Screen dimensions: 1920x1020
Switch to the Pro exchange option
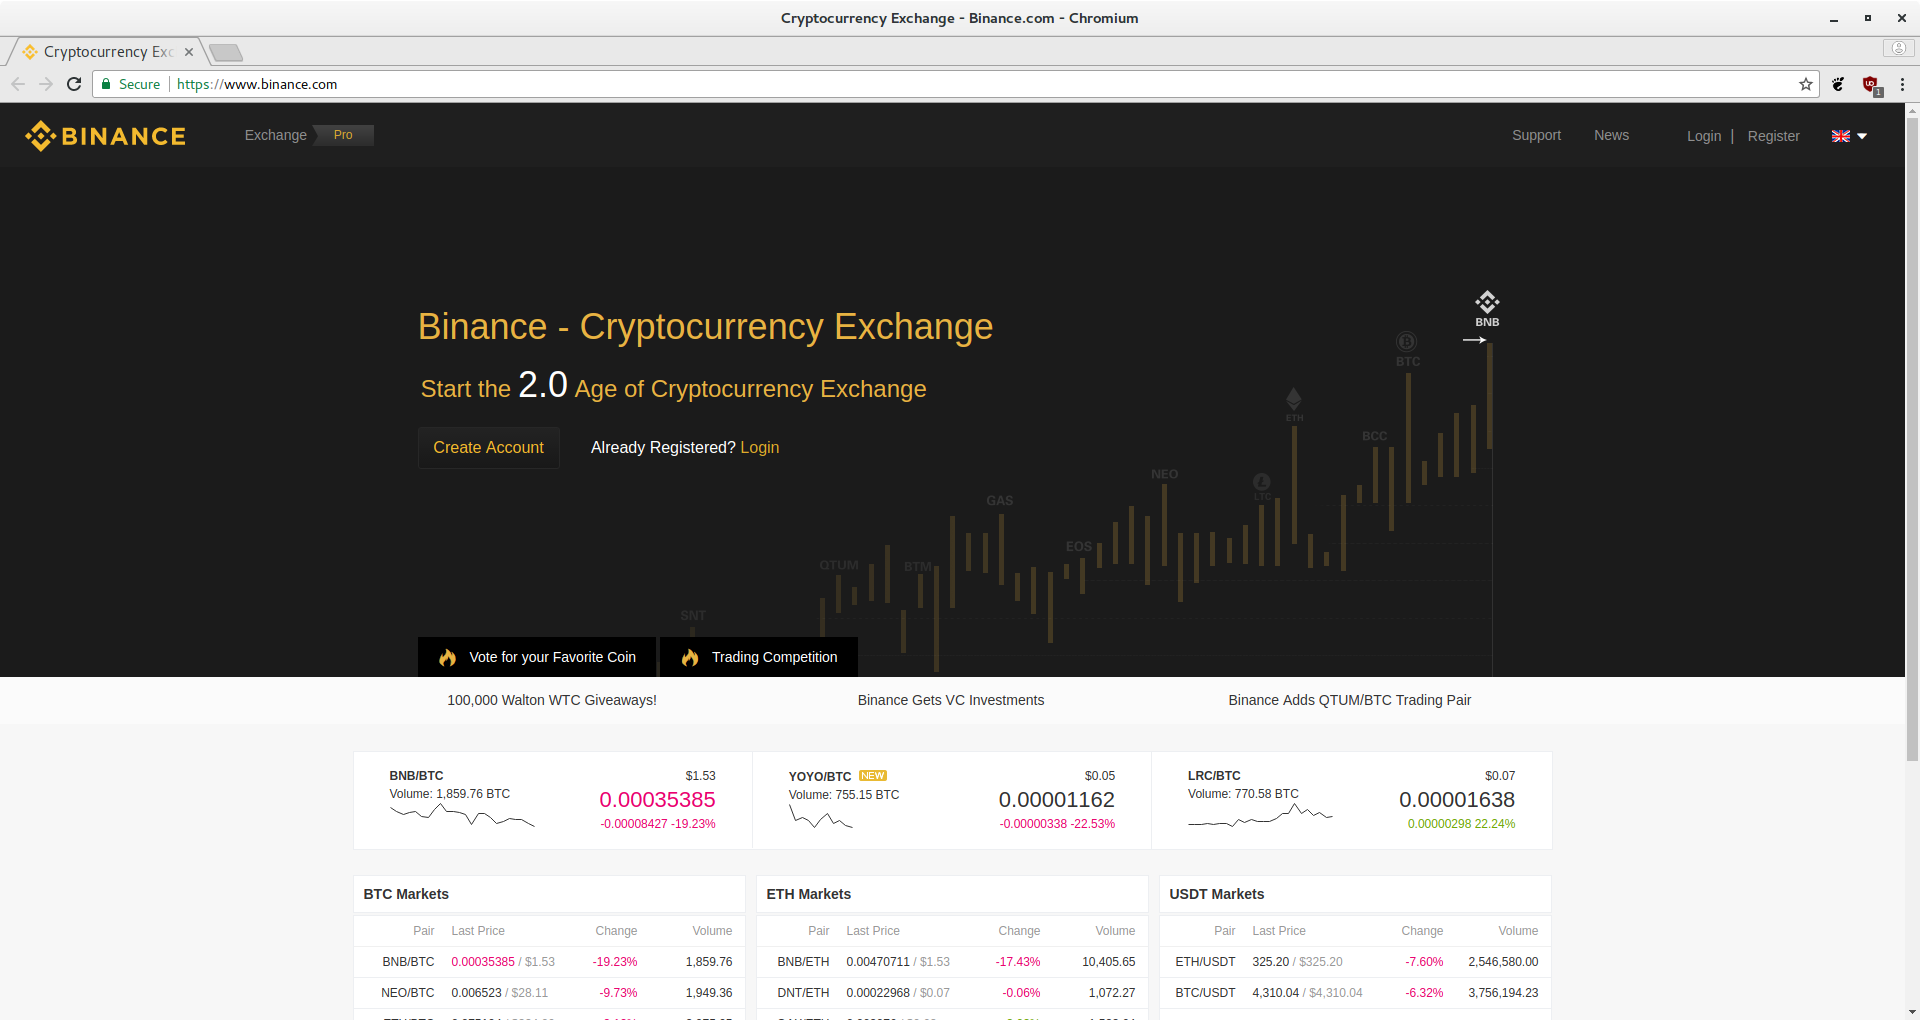(x=343, y=135)
